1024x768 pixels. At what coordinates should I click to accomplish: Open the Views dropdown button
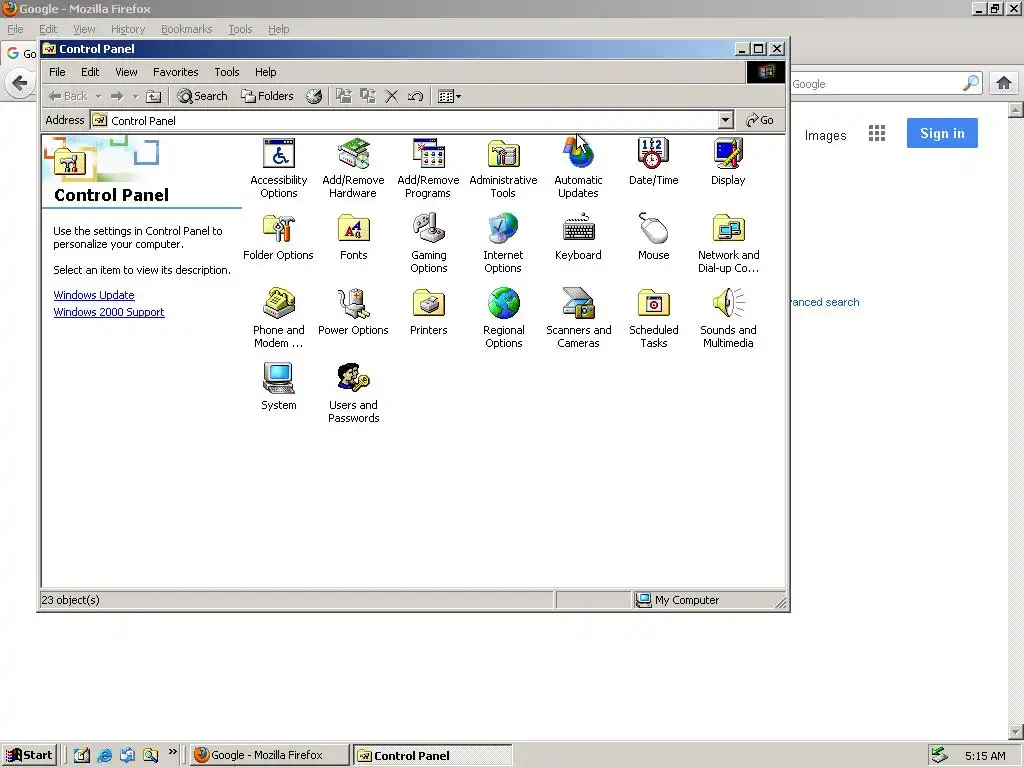click(x=449, y=96)
